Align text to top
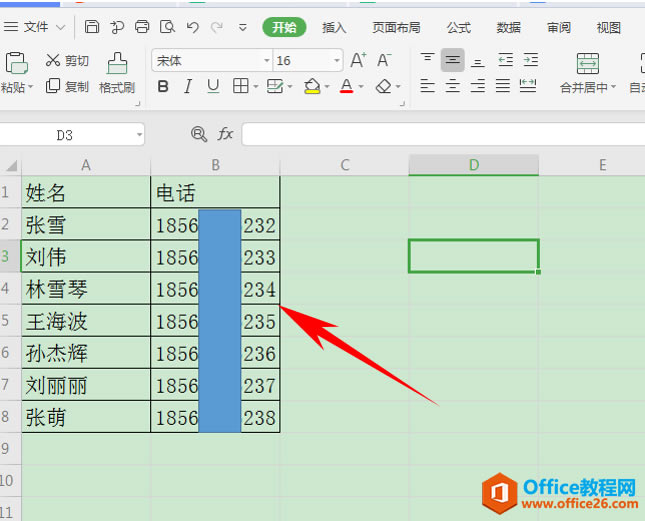 click(x=427, y=60)
